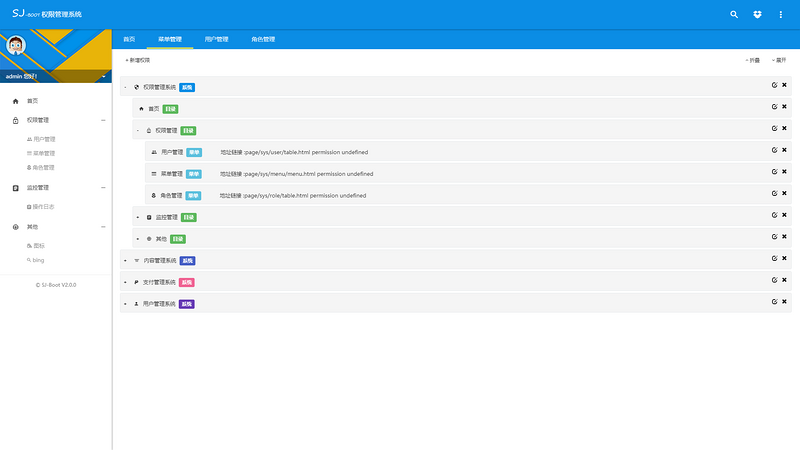Click the © SJ-Boot V2.0.0 footer text
Viewport: 800px width, 450px height.
[x=56, y=285]
